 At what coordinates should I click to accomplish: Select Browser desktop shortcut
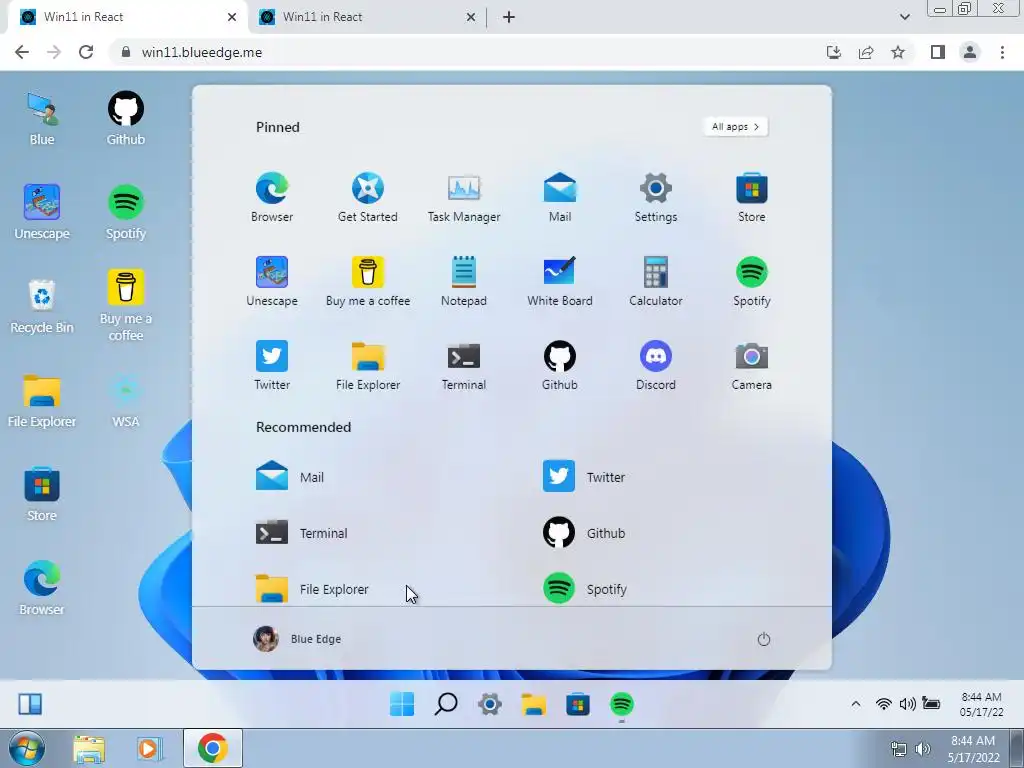(42, 589)
